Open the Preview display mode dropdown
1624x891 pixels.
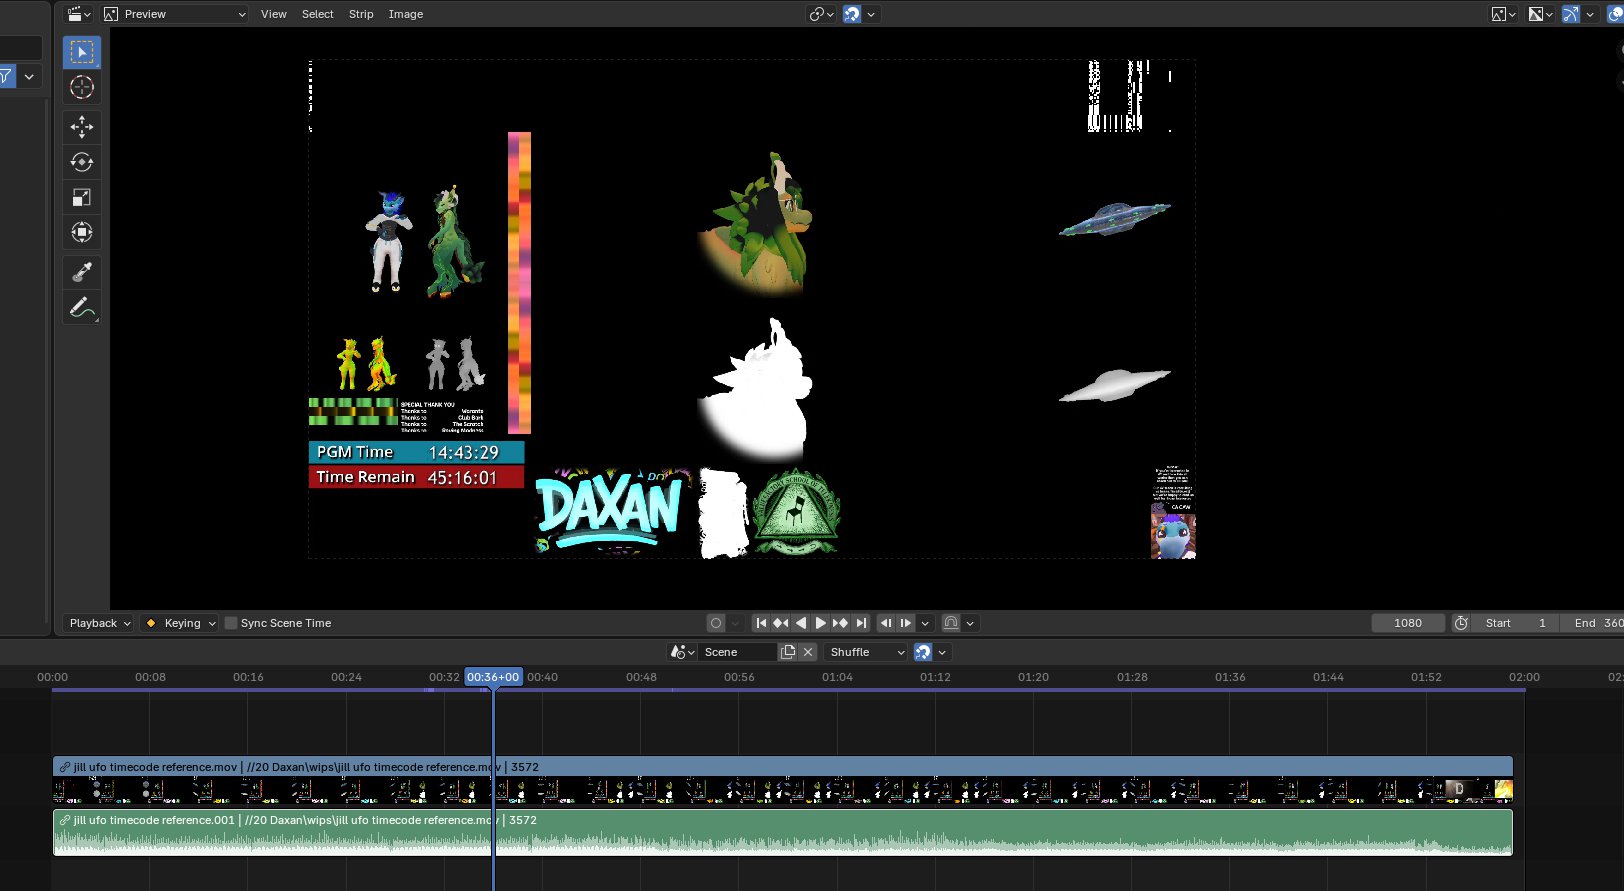coord(175,14)
